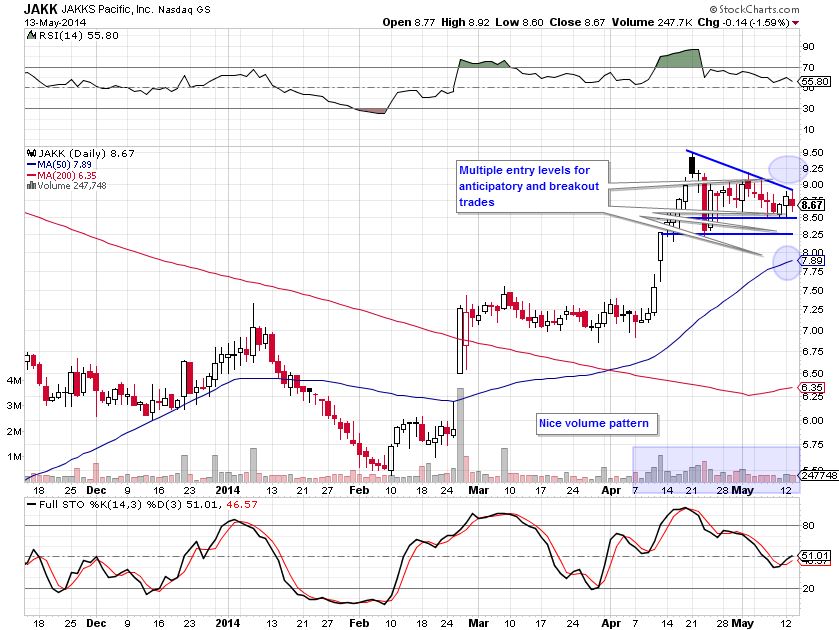Click the 55.80 RSI value tag
Image resolution: width=839 pixels, height=630 pixels.
[815, 82]
